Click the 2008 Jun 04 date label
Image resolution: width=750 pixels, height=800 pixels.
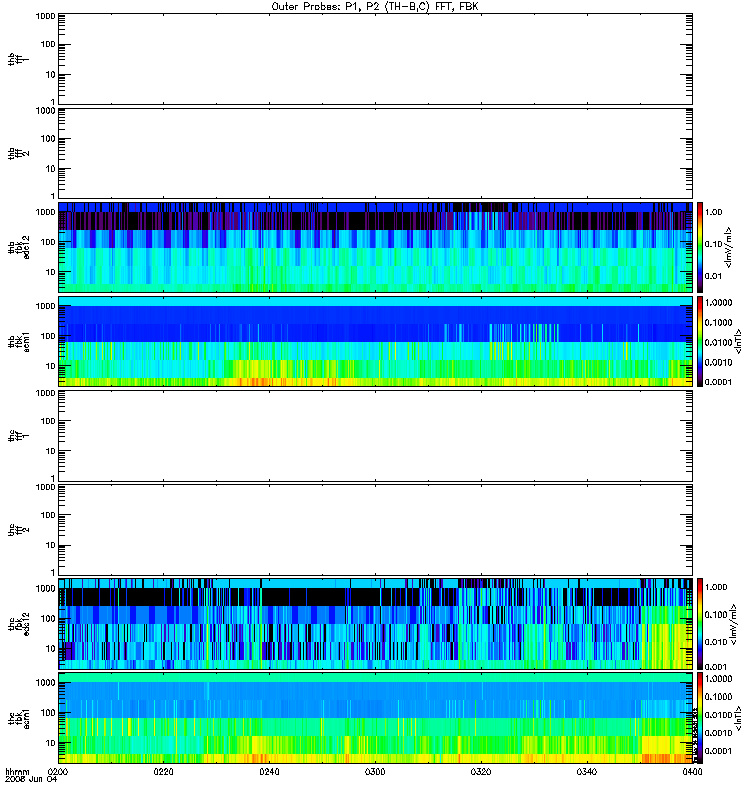click(x=31, y=779)
